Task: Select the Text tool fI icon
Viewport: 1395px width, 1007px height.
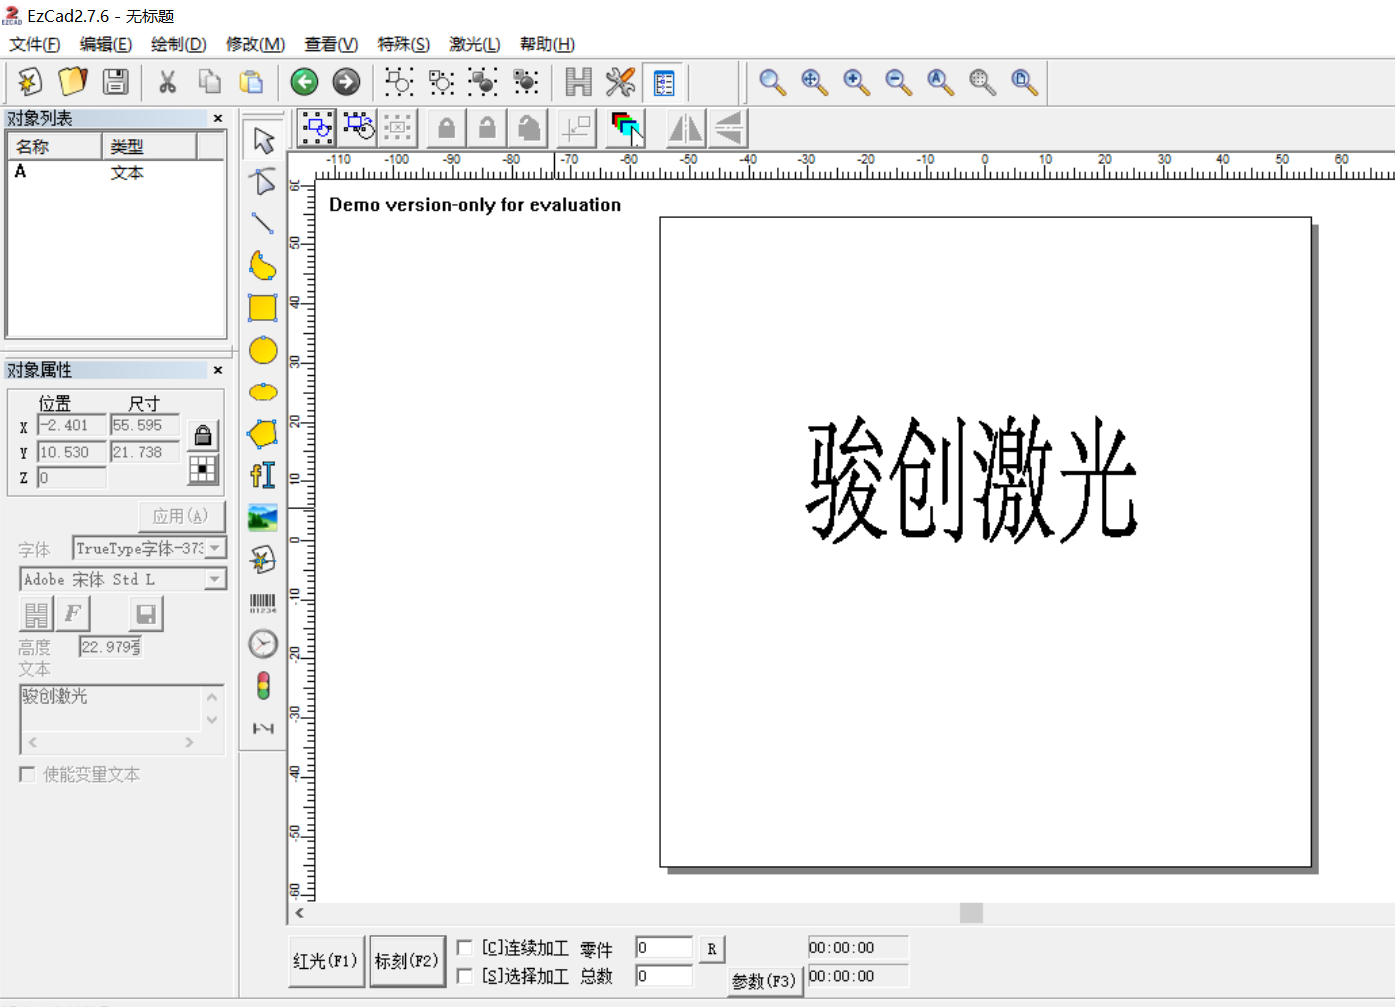Action: 263,476
